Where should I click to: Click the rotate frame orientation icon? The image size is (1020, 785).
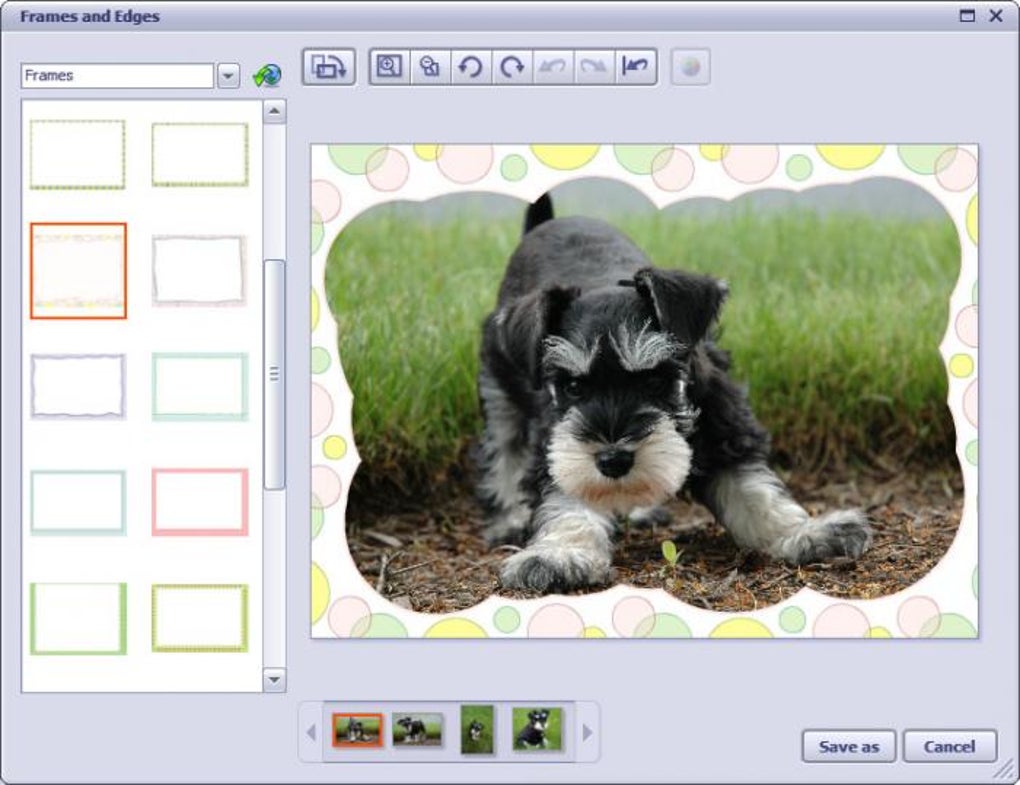coord(329,66)
